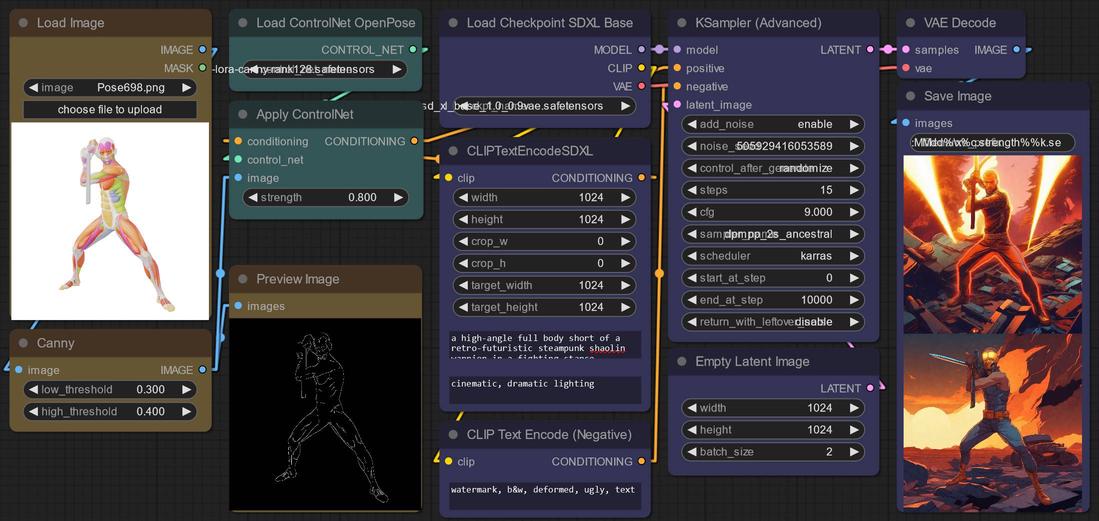Image resolution: width=1099 pixels, height=521 pixels.
Task: Increase Canny high_threshold with right arrow
Action: coord(186,412)
